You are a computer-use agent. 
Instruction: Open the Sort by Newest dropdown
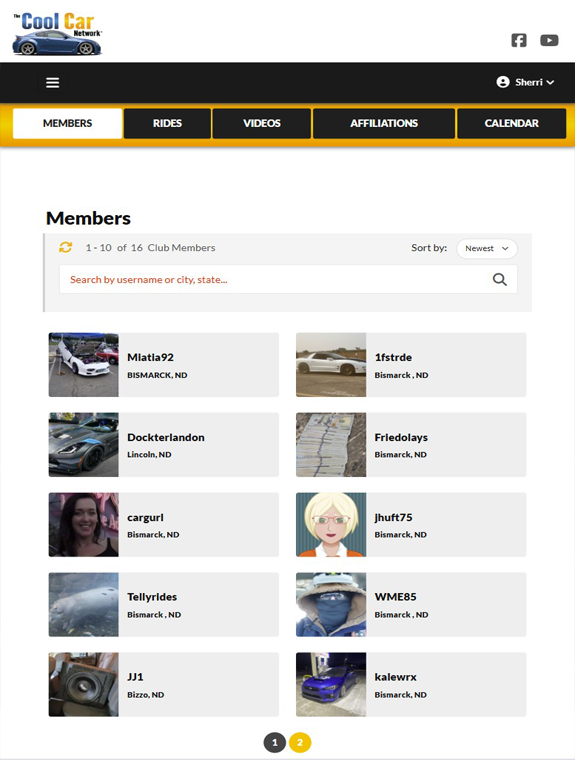487,248
